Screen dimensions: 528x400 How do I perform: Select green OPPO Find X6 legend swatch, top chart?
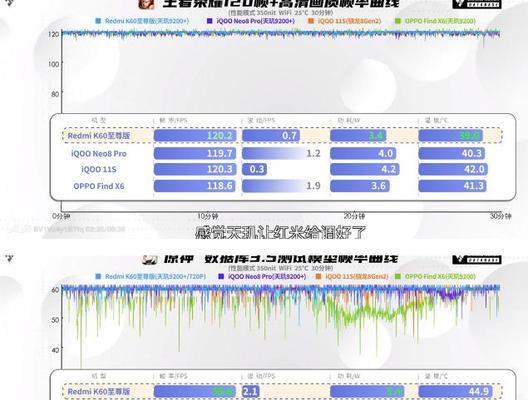coord(398,21)
